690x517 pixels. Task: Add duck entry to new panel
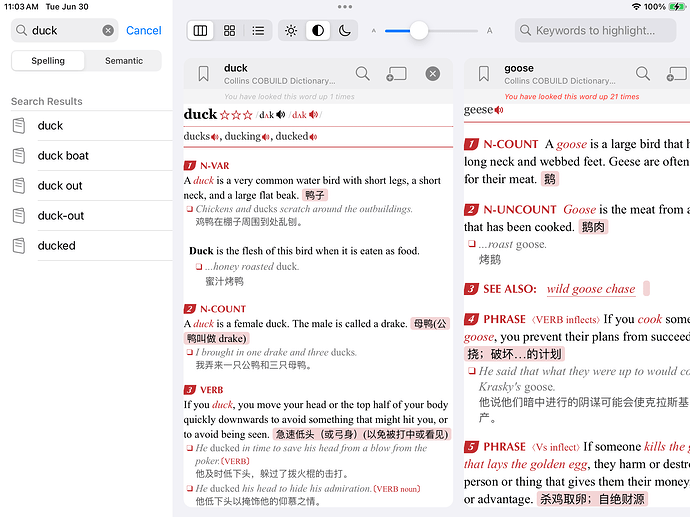[396, 74]
